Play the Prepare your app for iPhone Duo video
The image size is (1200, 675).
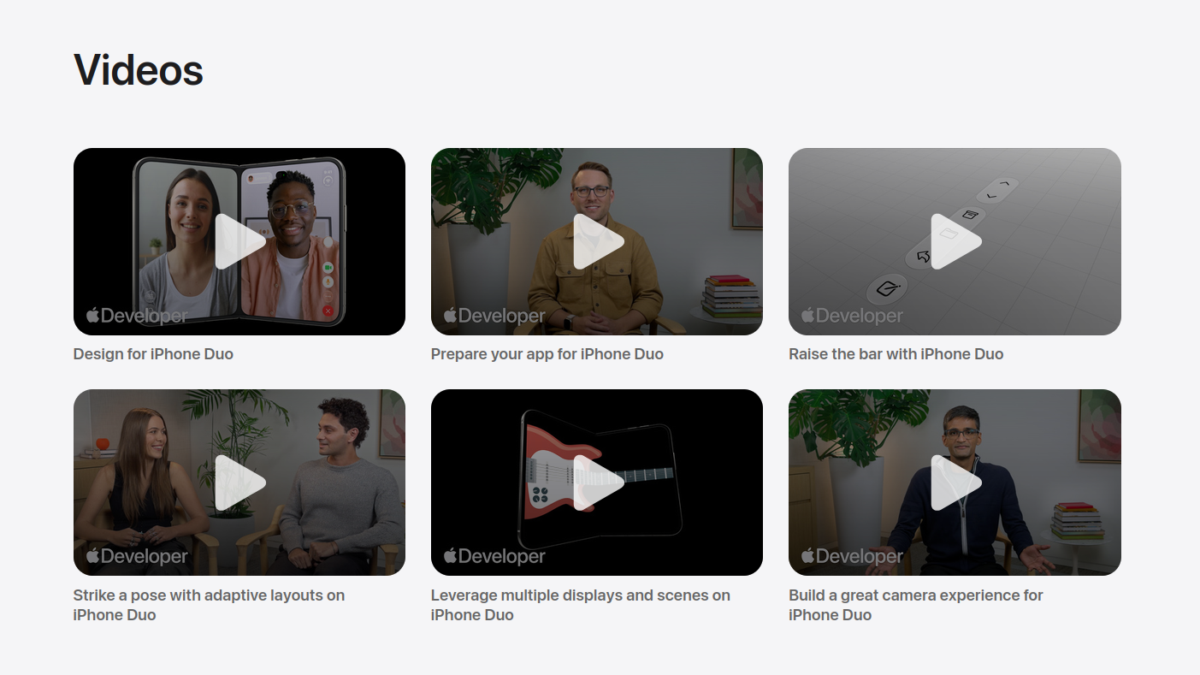click(x=597, y=241)
